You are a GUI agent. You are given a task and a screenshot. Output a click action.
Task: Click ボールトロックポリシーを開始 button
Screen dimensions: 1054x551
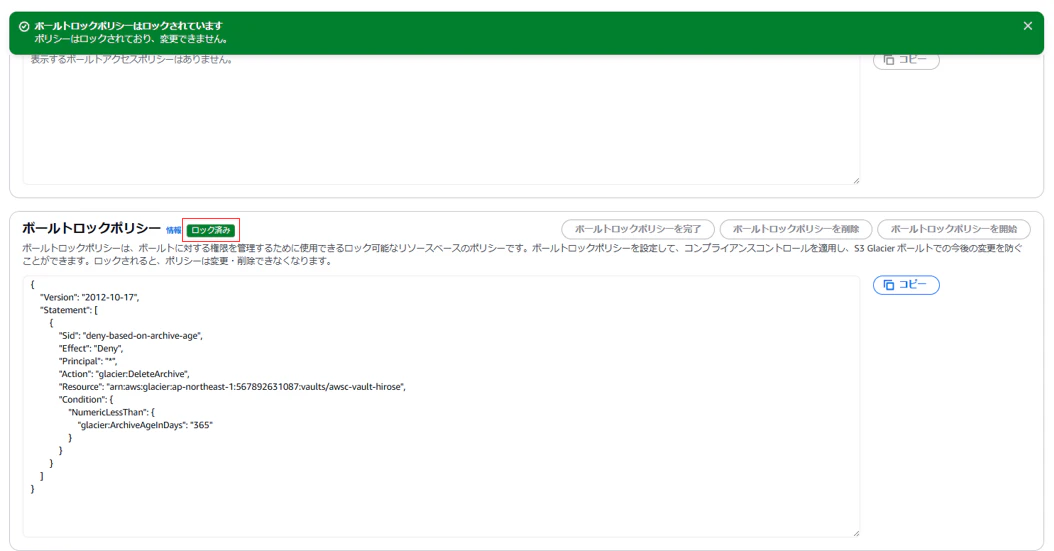[953, 229]
